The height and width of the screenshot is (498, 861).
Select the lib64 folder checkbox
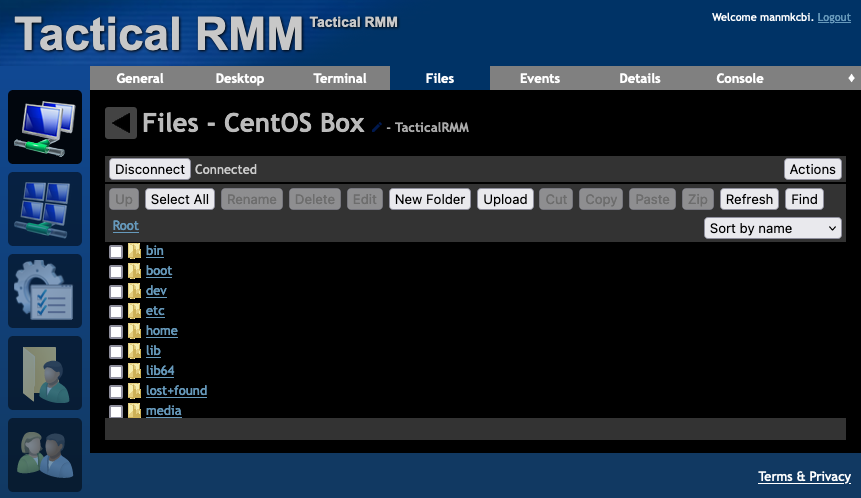(x=116, y=372)
